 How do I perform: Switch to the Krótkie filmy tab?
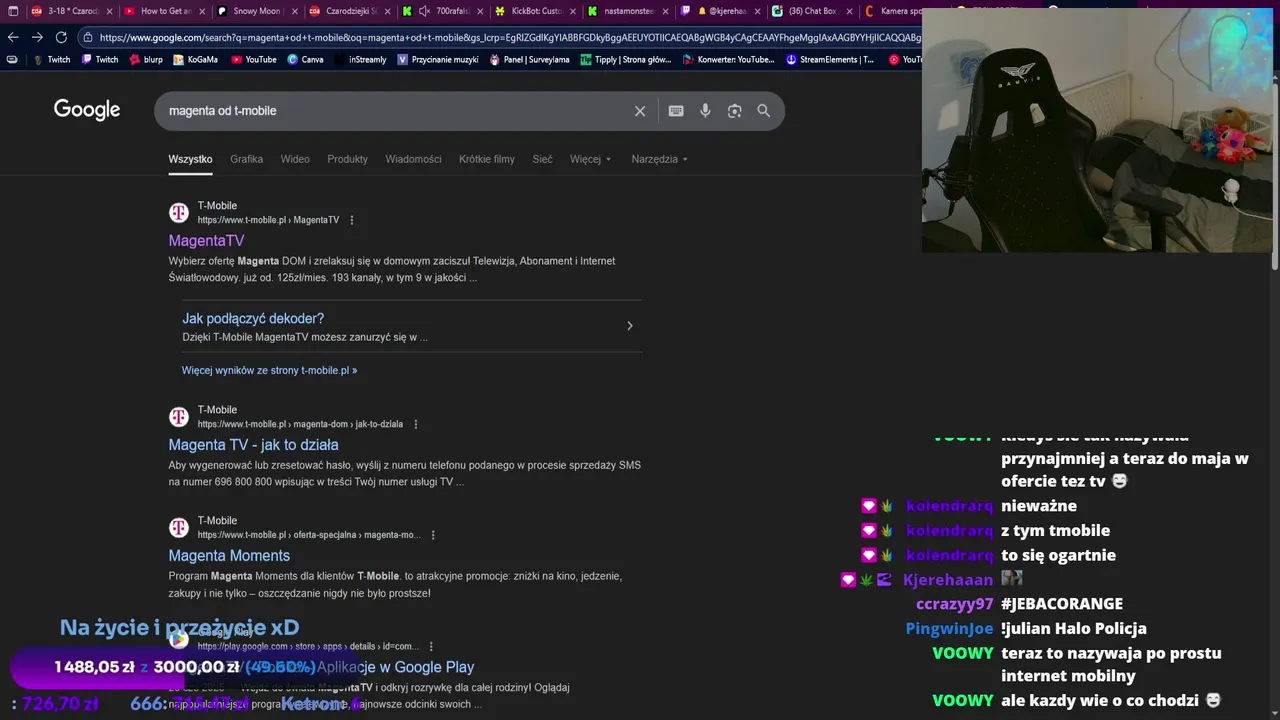coord(487,159)
